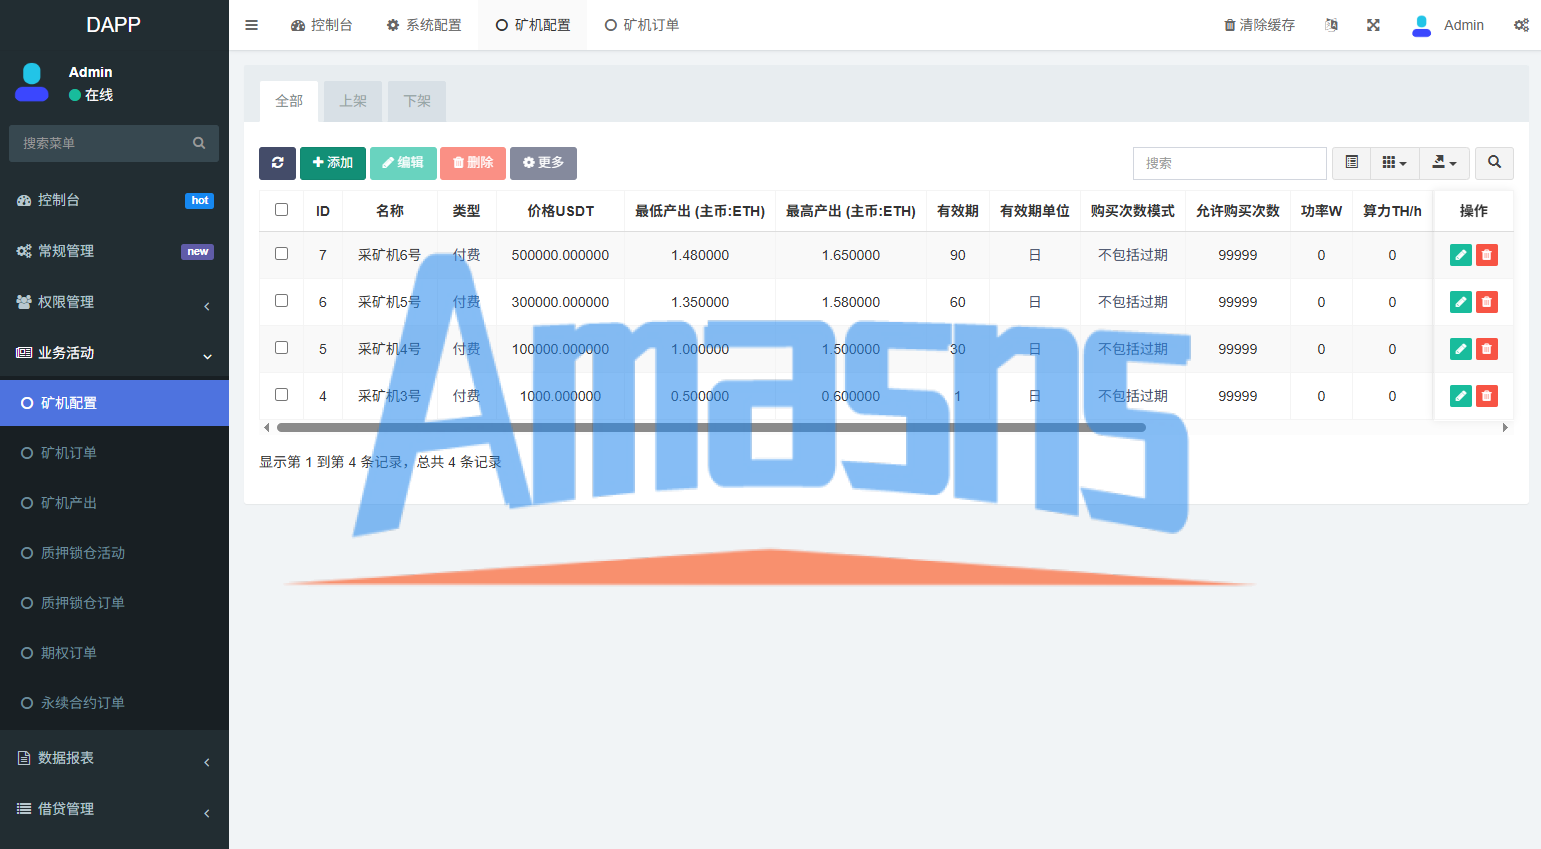Delete the 采矿机5号 row with the red trash icon
The height and width of the screenshot is (849, 1541).
point(1487,302)
